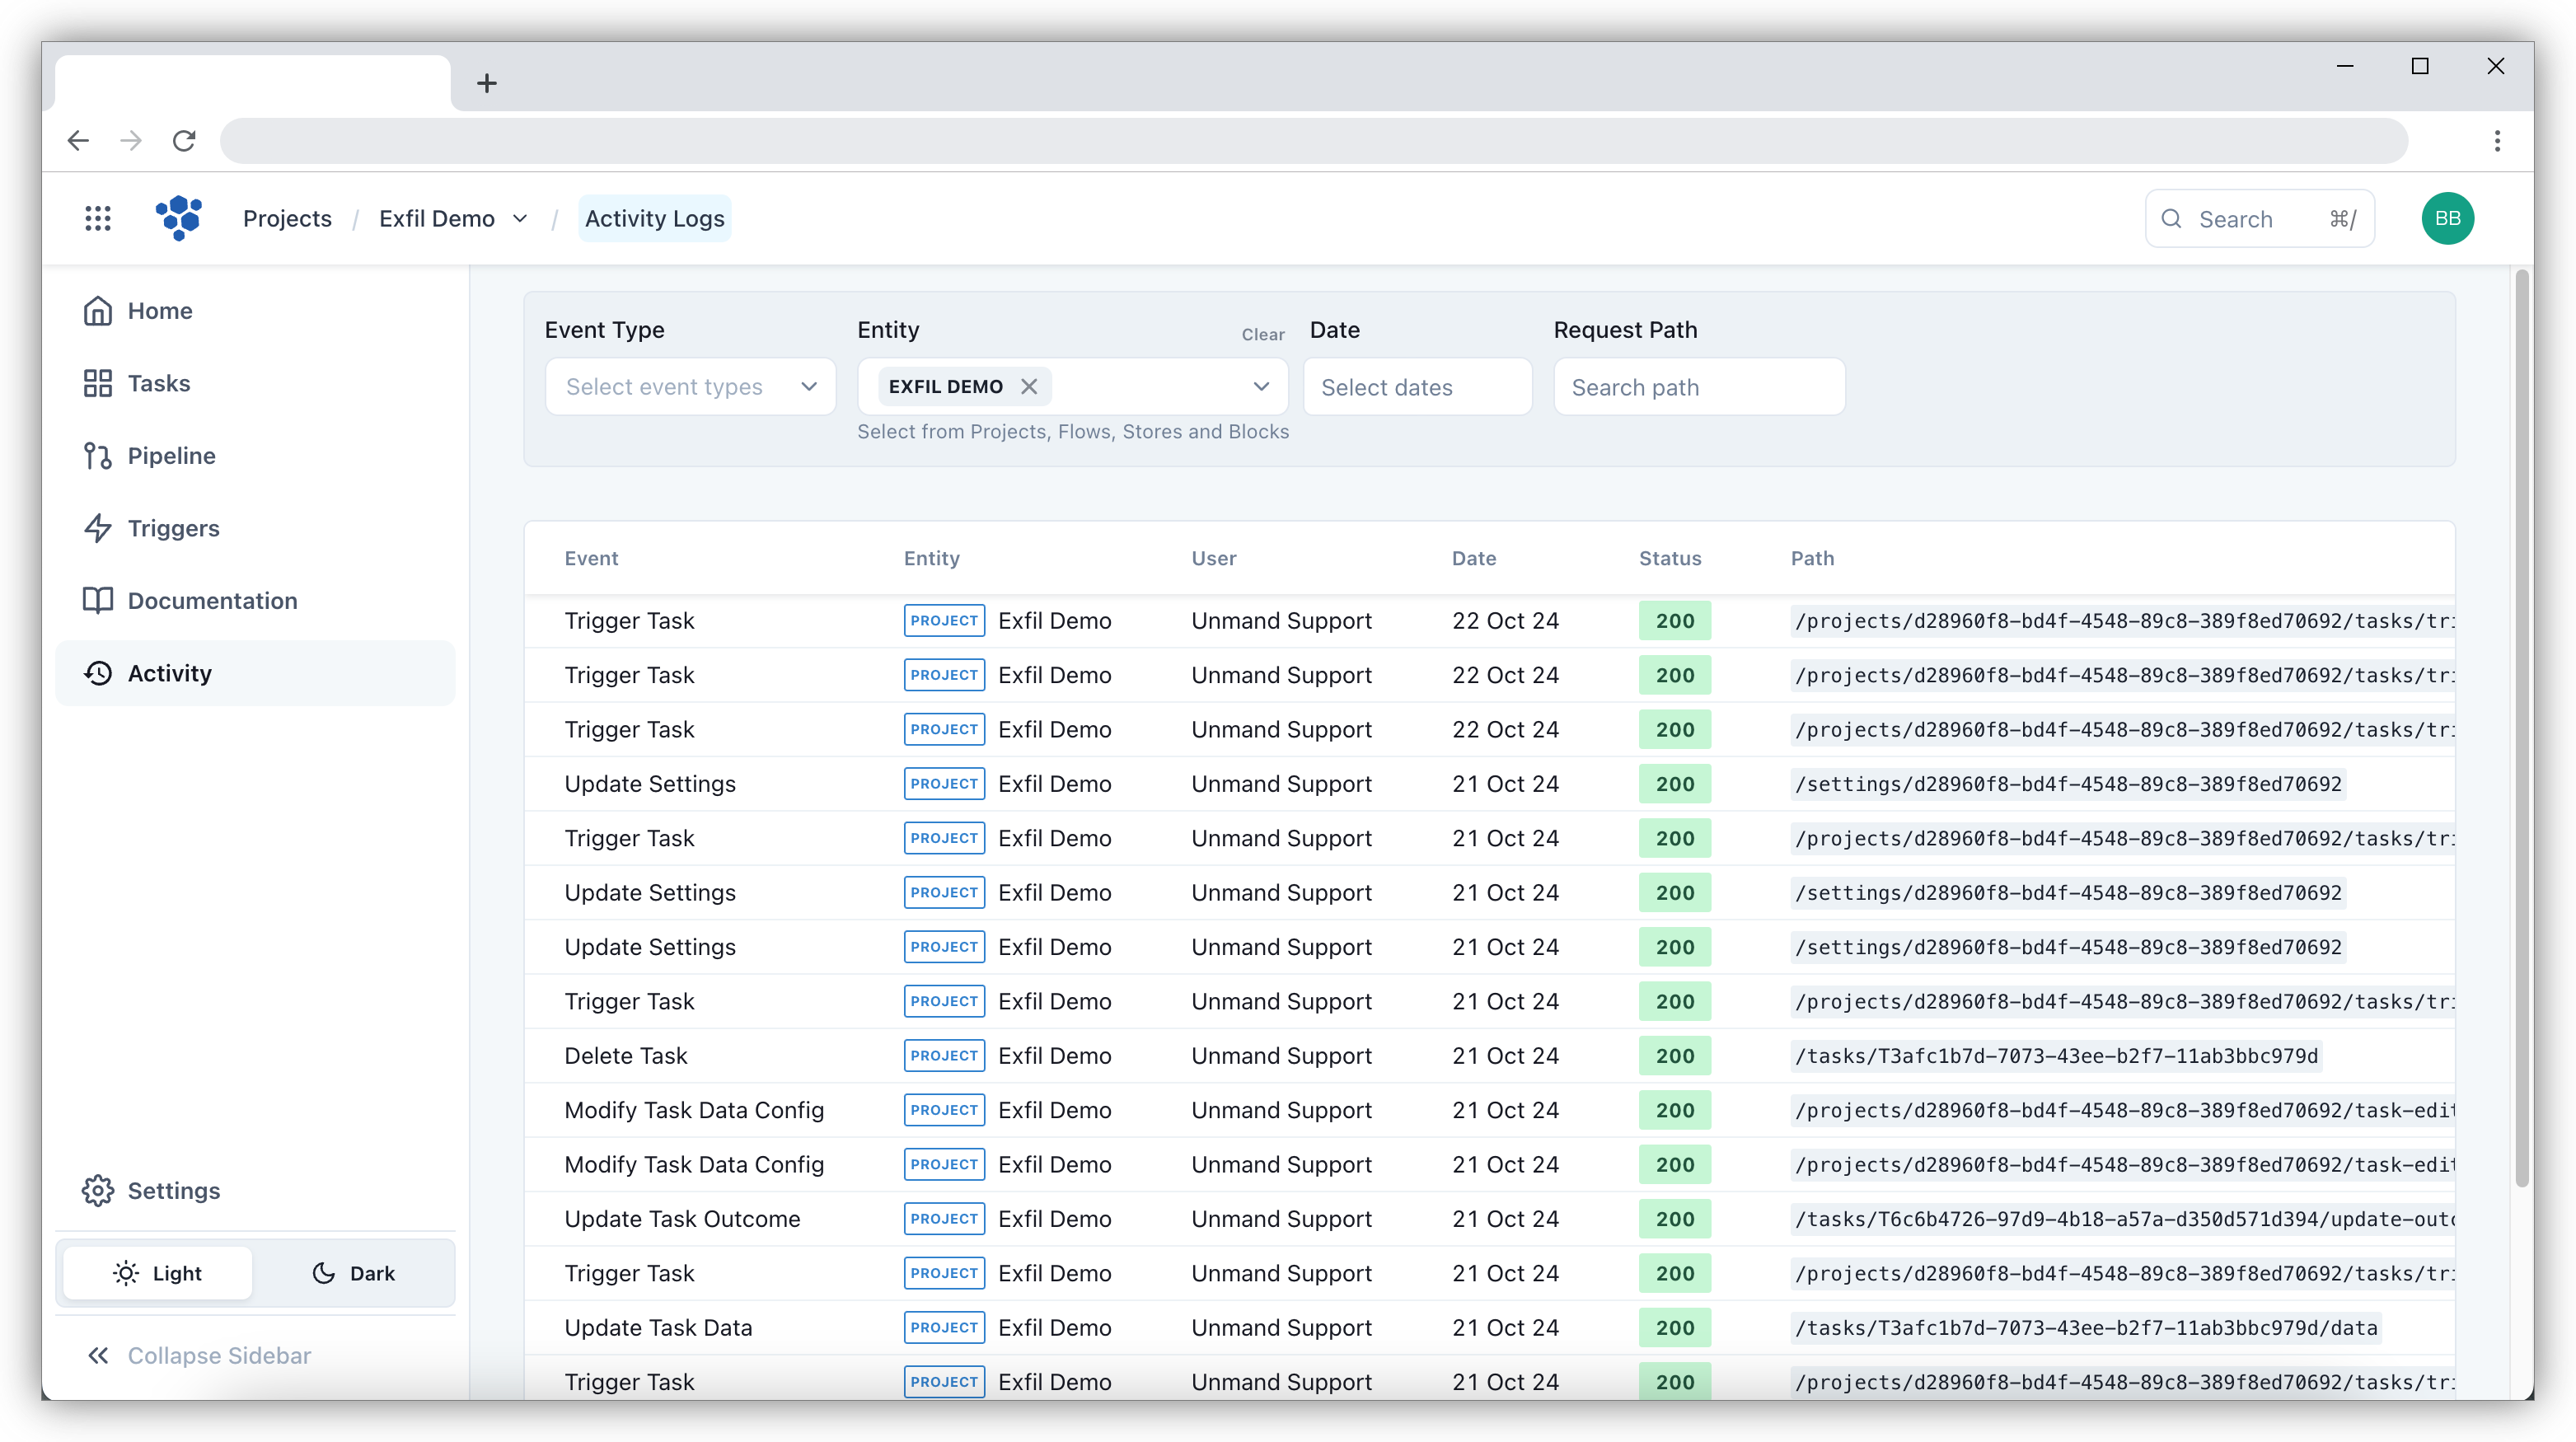Select the Activity Logs breadcrumb item

(x=654, y=218)
